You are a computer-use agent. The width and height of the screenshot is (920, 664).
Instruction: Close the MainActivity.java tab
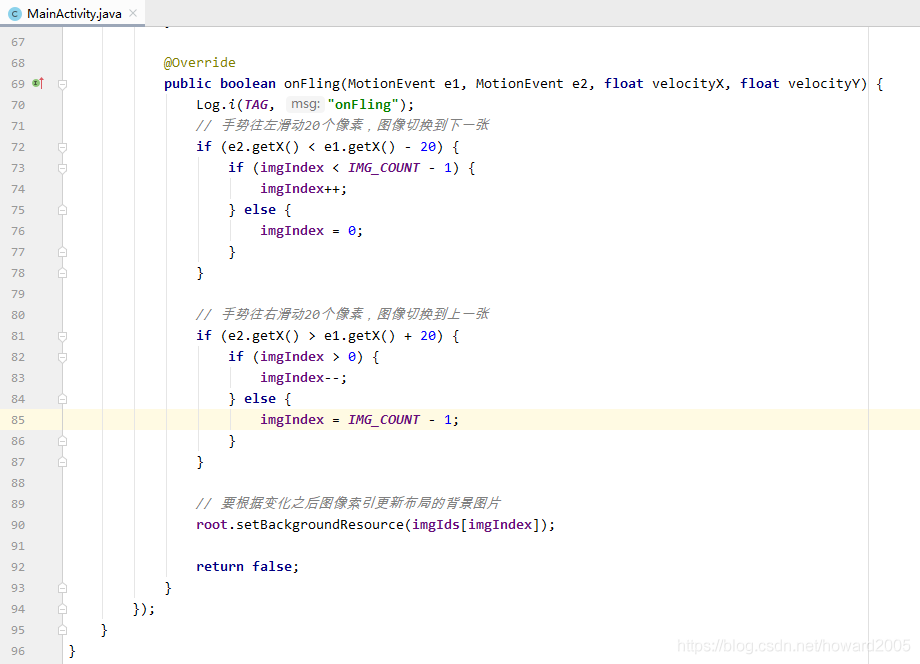133,13
